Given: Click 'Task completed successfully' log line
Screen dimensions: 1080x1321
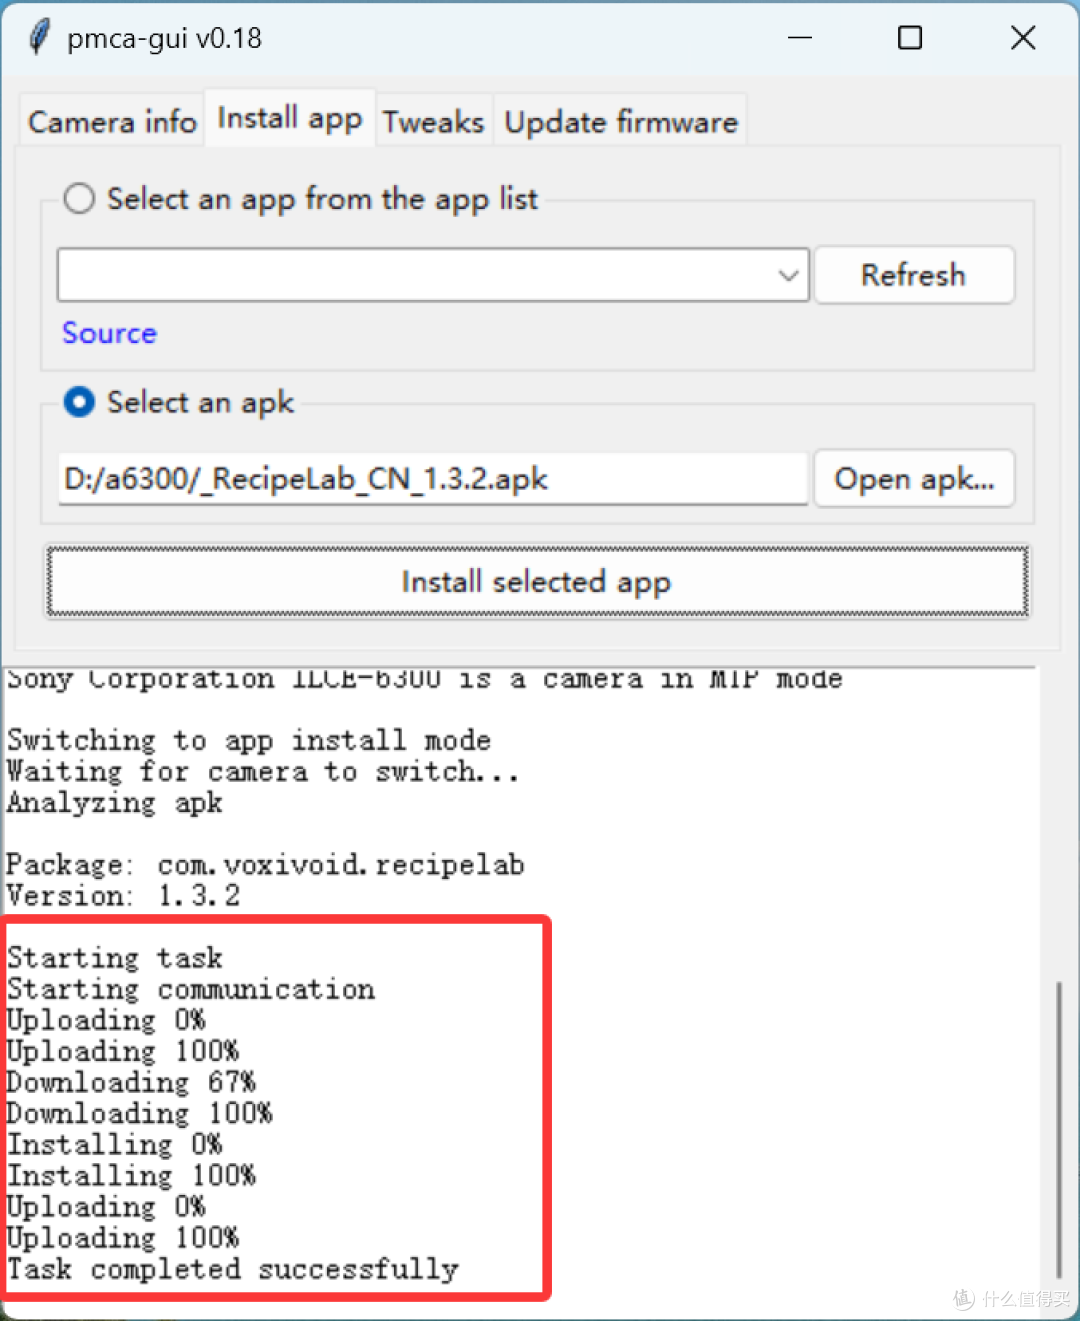Looking at the screenshot, I should (232, 1269).
